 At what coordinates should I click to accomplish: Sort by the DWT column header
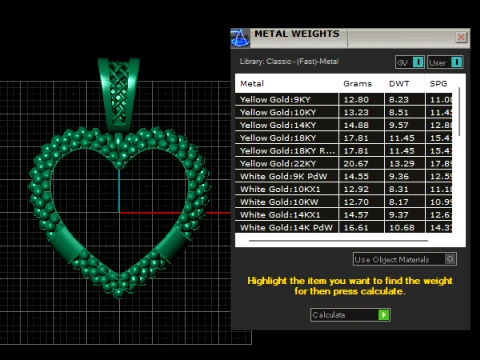(x=399, y=84)
